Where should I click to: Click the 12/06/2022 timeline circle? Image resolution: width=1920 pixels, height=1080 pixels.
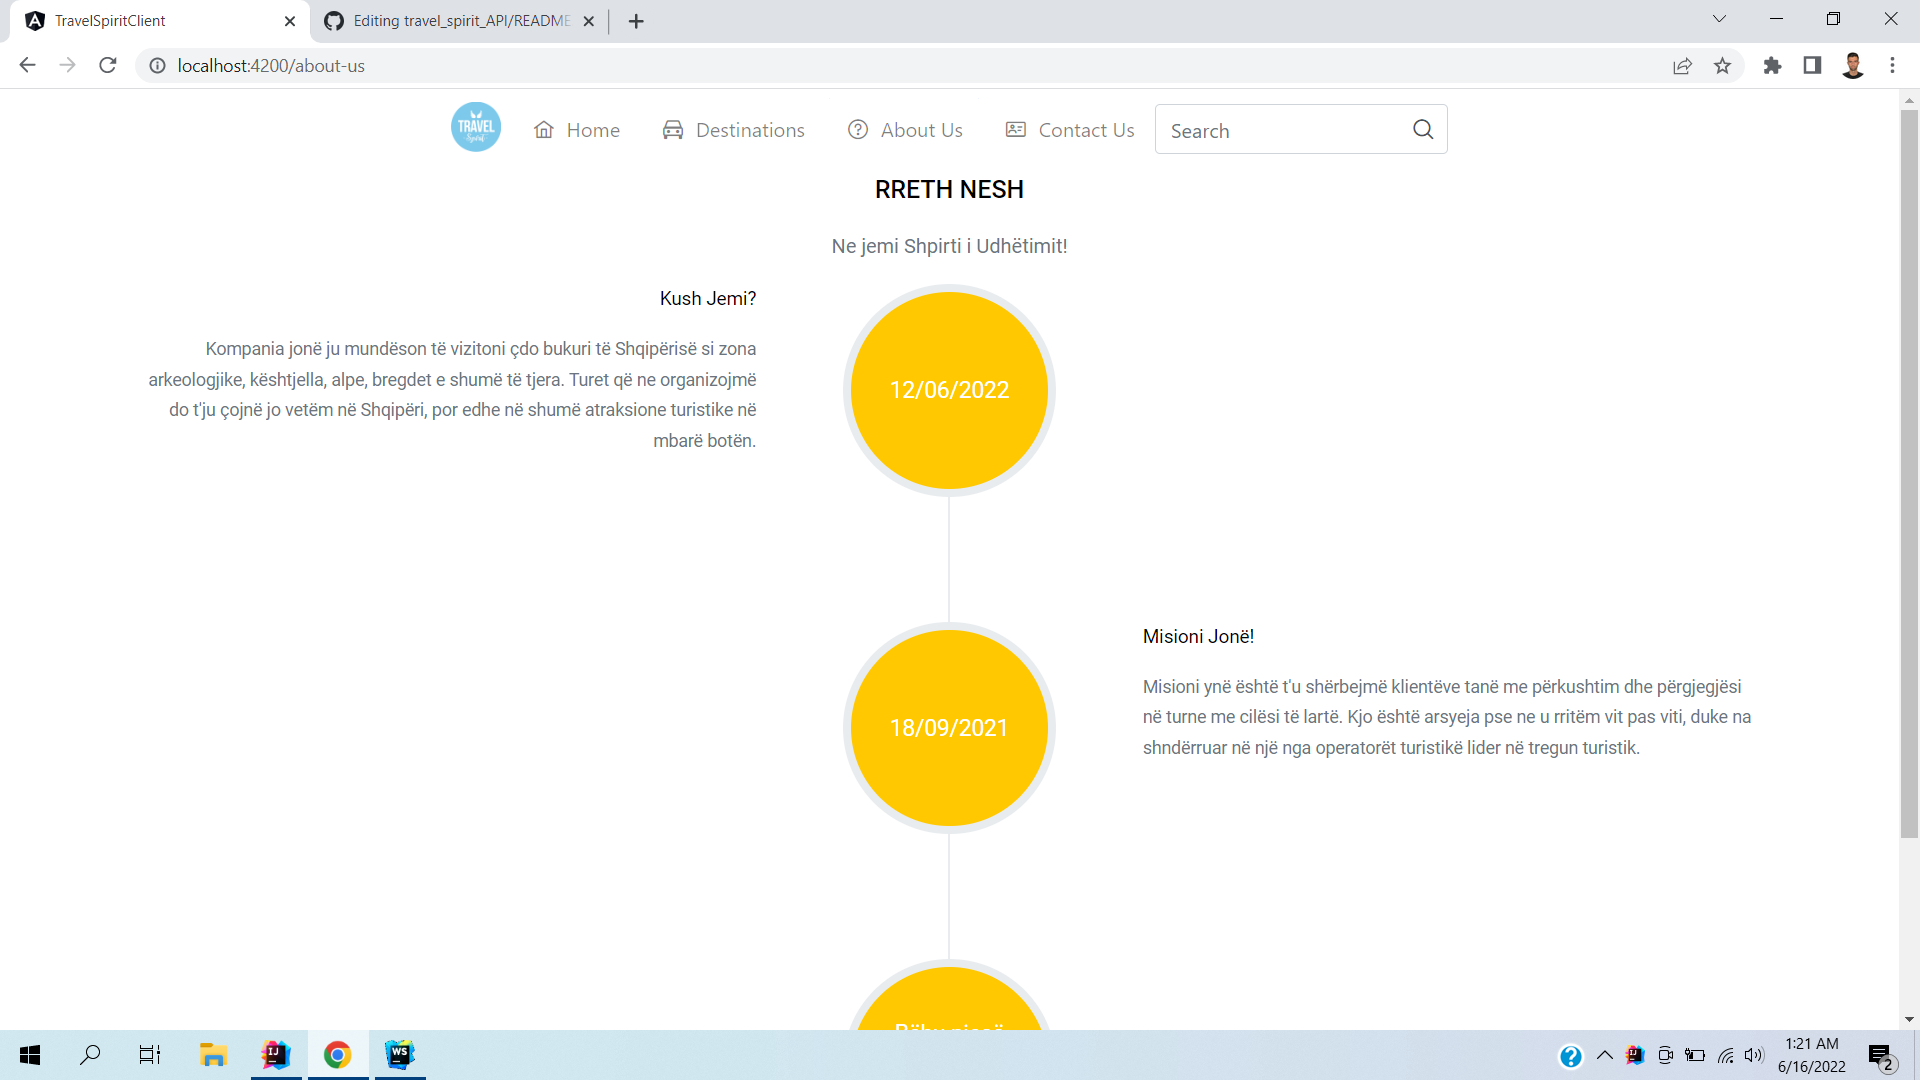click(949, 390)
